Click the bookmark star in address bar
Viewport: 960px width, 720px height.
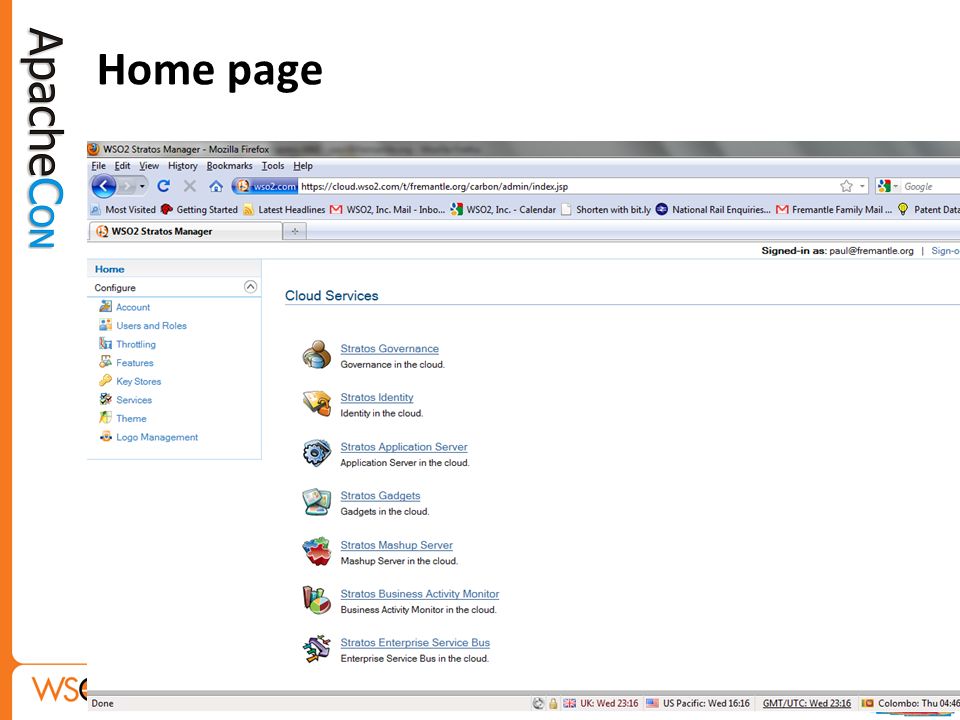846,186
